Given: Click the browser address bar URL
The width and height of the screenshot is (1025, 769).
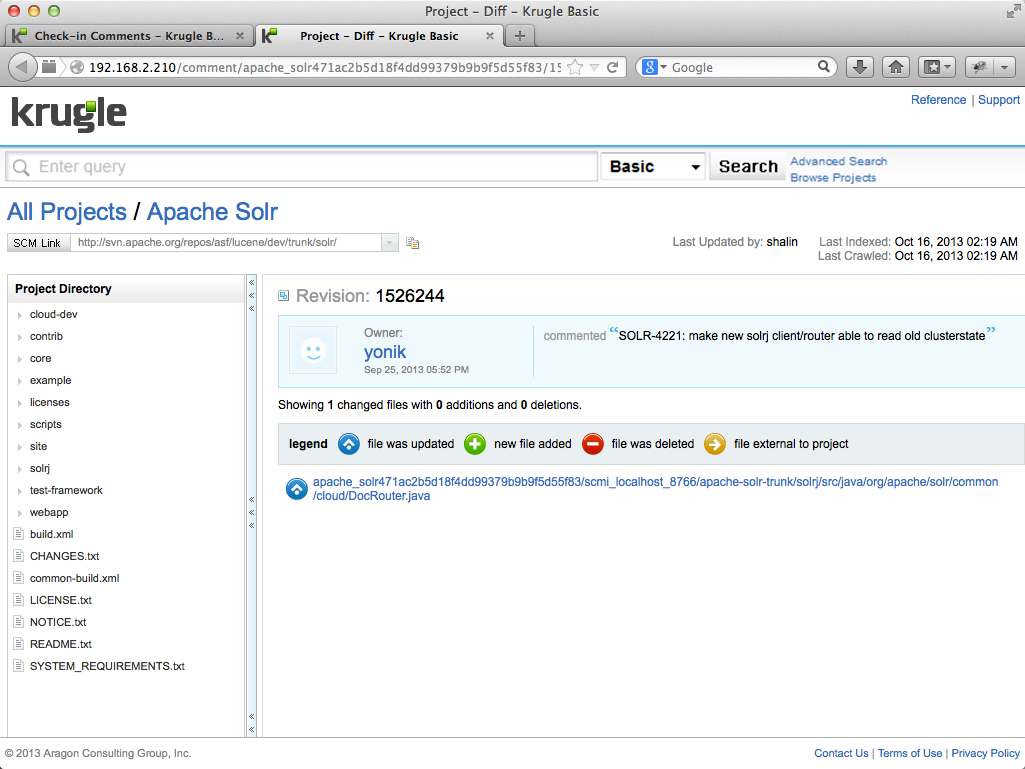Looking at the screenshot, I should tap(325, 67).
